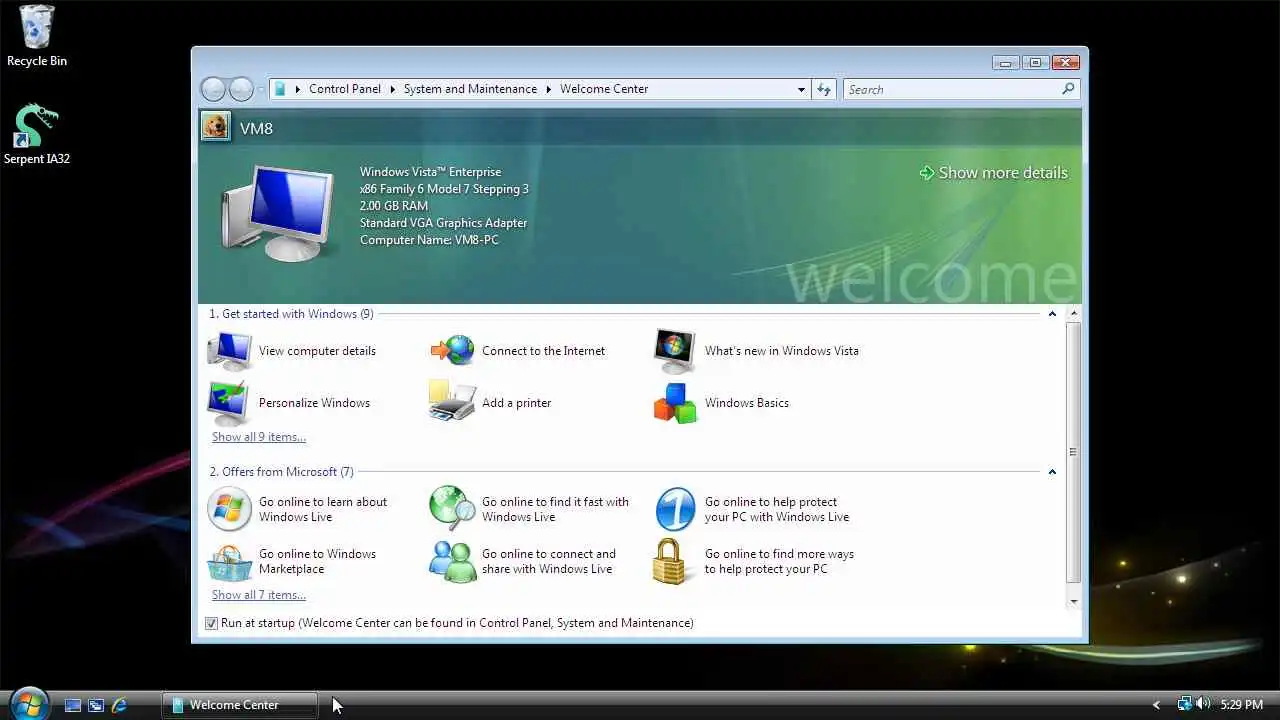Screen dimensions: 1280x720
Task: Click Switch between windows quick launch icon
Action: point(96,705)
